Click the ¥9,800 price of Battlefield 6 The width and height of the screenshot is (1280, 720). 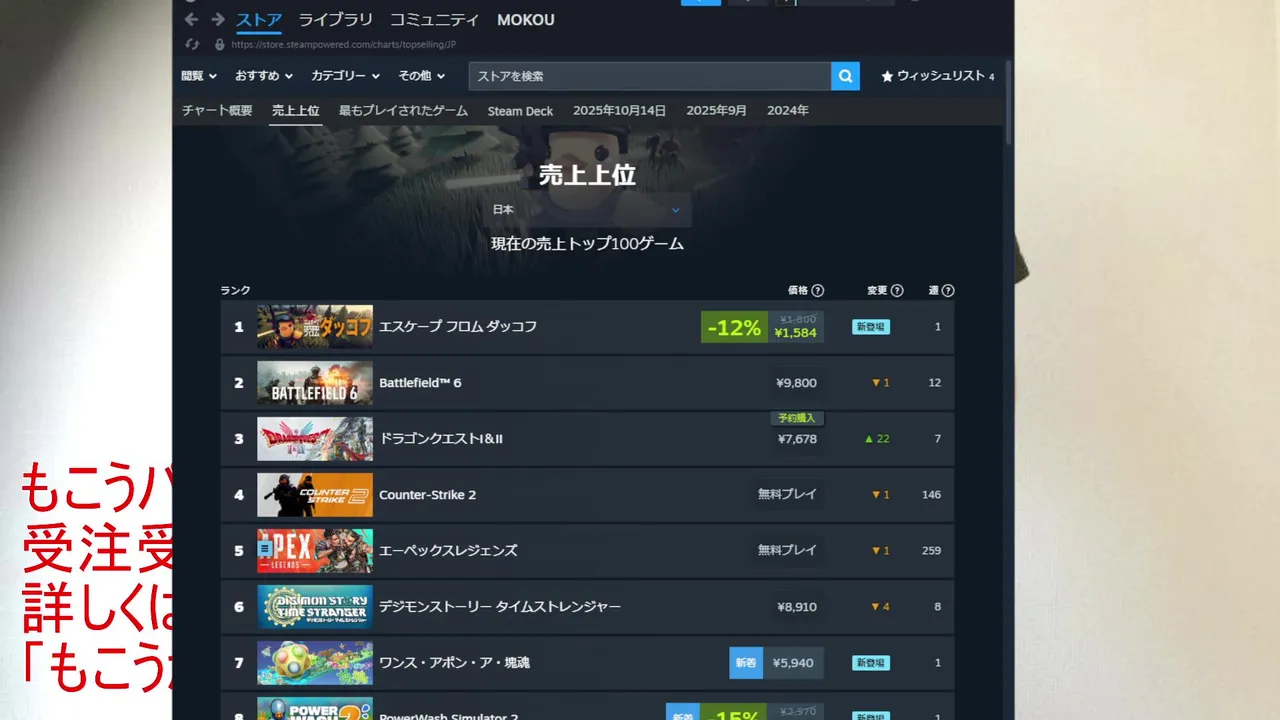[796, 383]
